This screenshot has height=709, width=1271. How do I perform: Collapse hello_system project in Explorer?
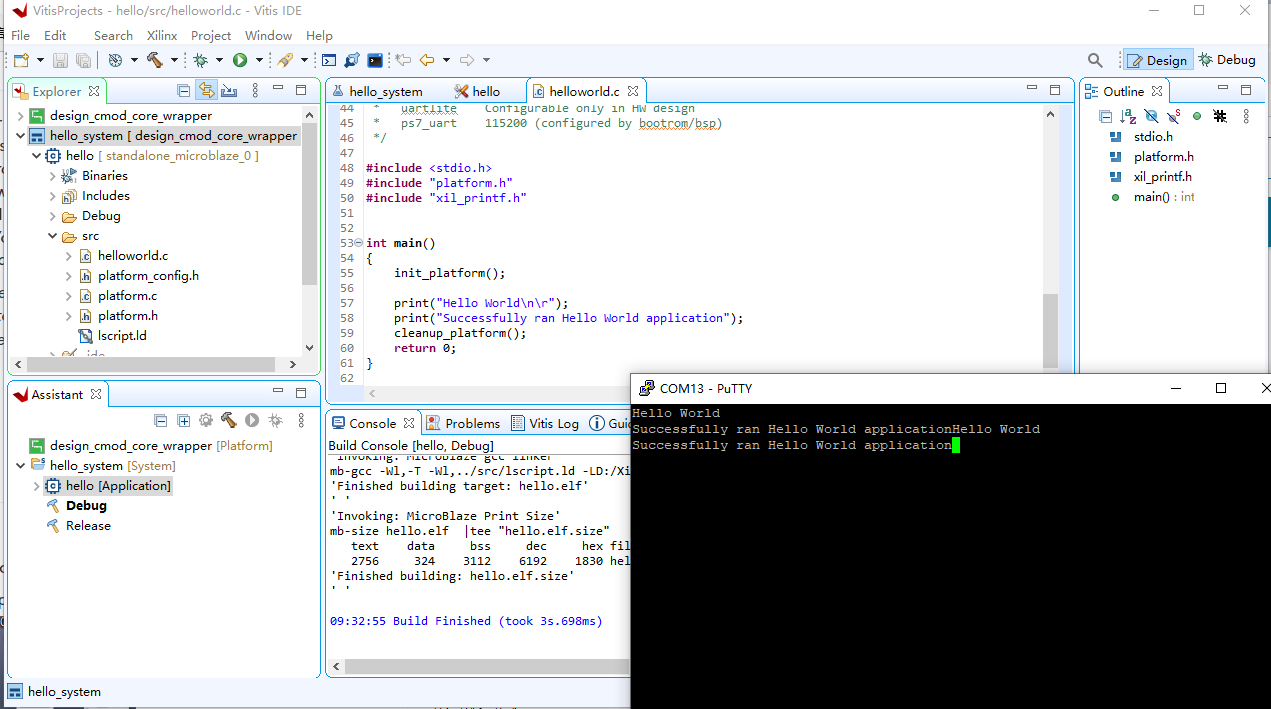click(20, 136)
